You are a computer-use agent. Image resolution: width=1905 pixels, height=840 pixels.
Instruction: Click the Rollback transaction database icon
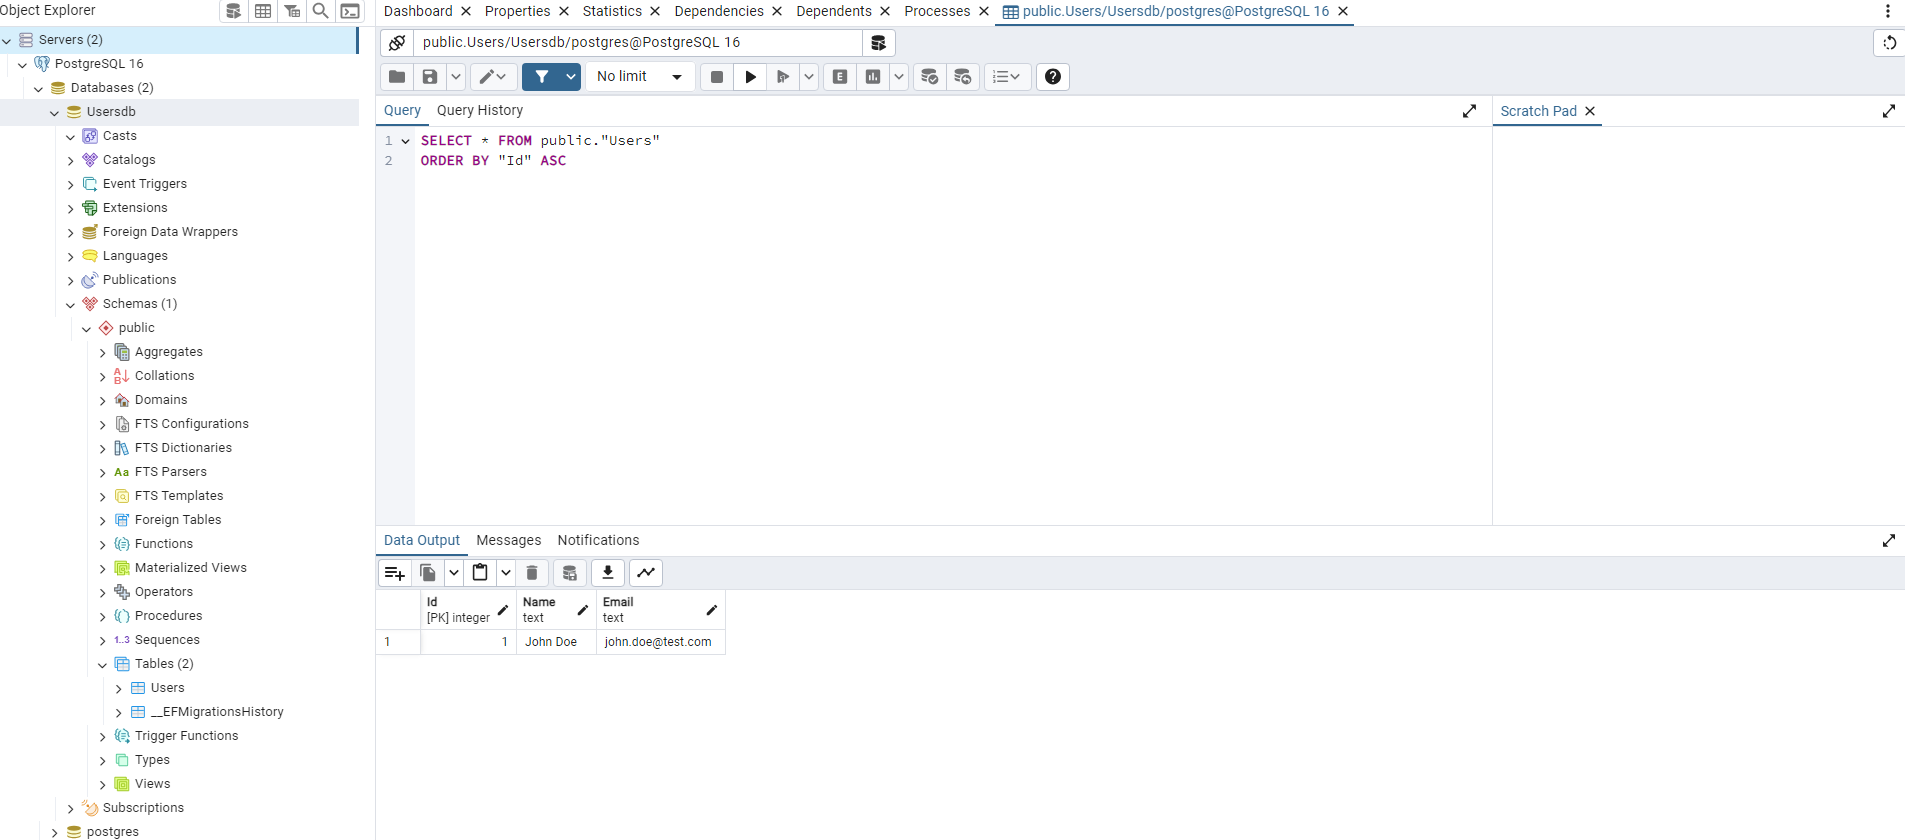coord(963,77)
